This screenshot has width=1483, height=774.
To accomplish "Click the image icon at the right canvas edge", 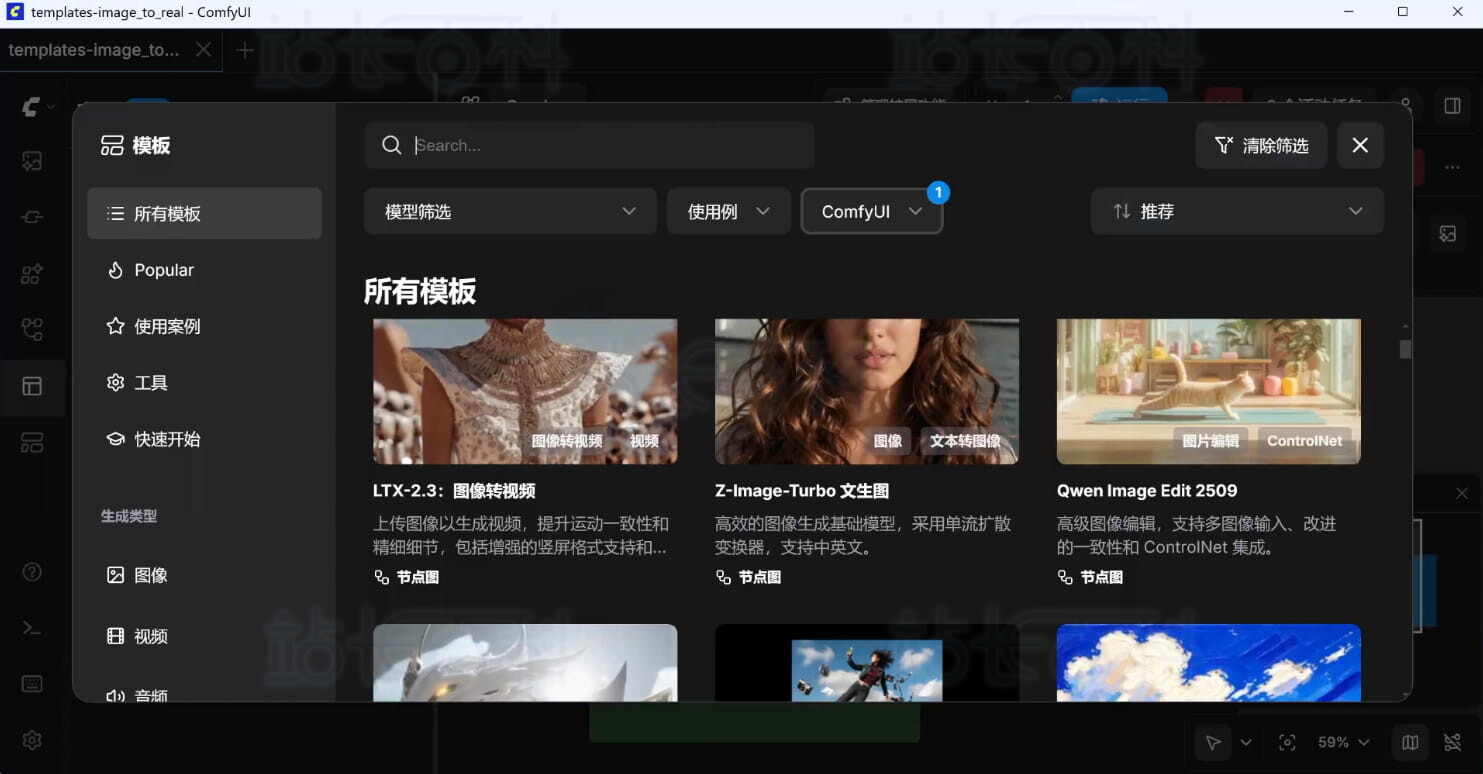I will click(x=1448, y=234).
